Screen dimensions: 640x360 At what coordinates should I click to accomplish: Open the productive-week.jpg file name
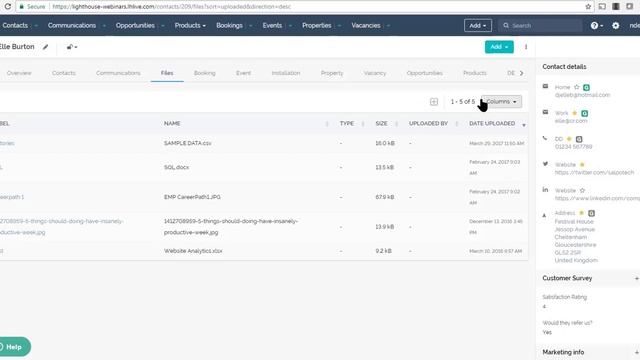pos(231,227)
